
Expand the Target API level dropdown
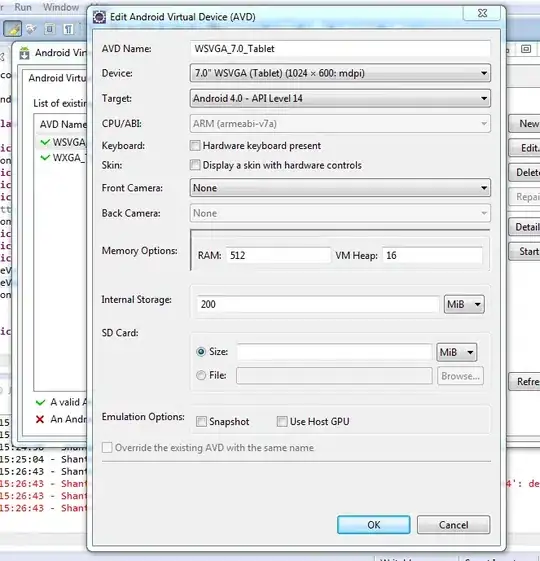click(340, 98)
